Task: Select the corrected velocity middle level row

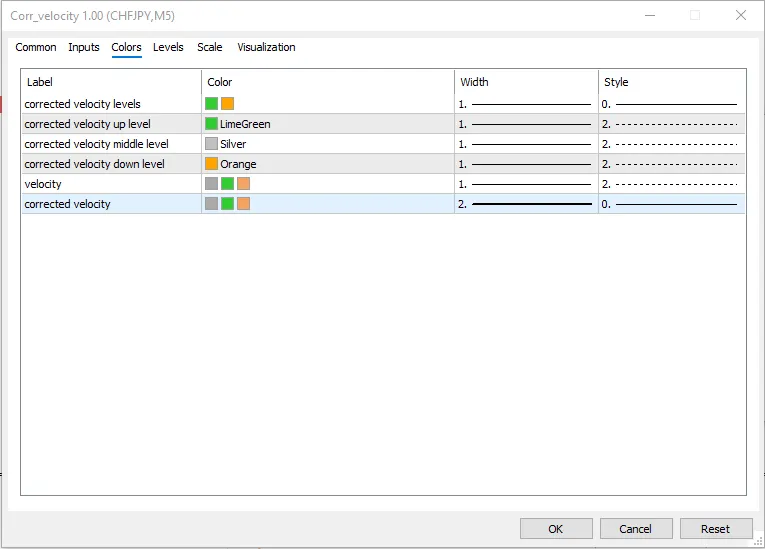Action: point(96,144)
